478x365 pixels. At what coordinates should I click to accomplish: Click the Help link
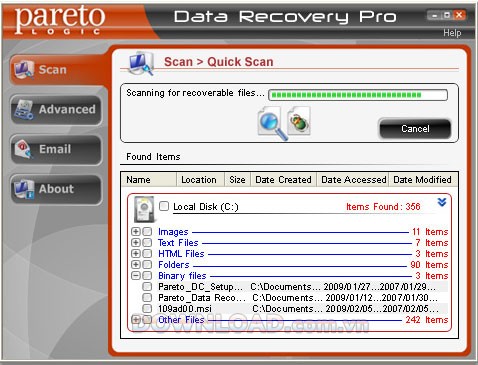click(452, 33)
